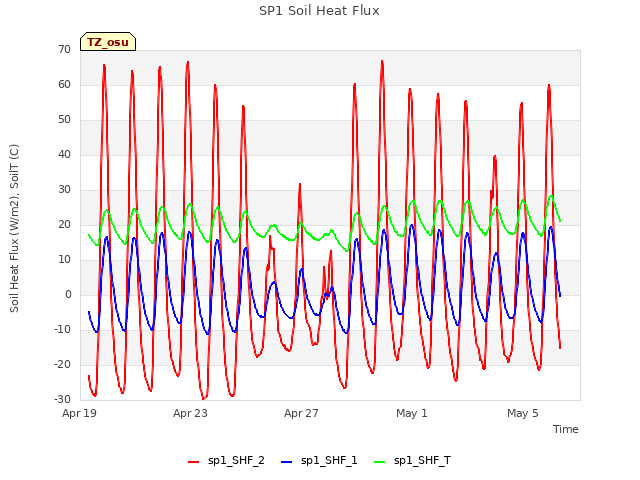Click the Apr 19 x-axis label
This screenshot has height=480, width=640.
(79, 413)
